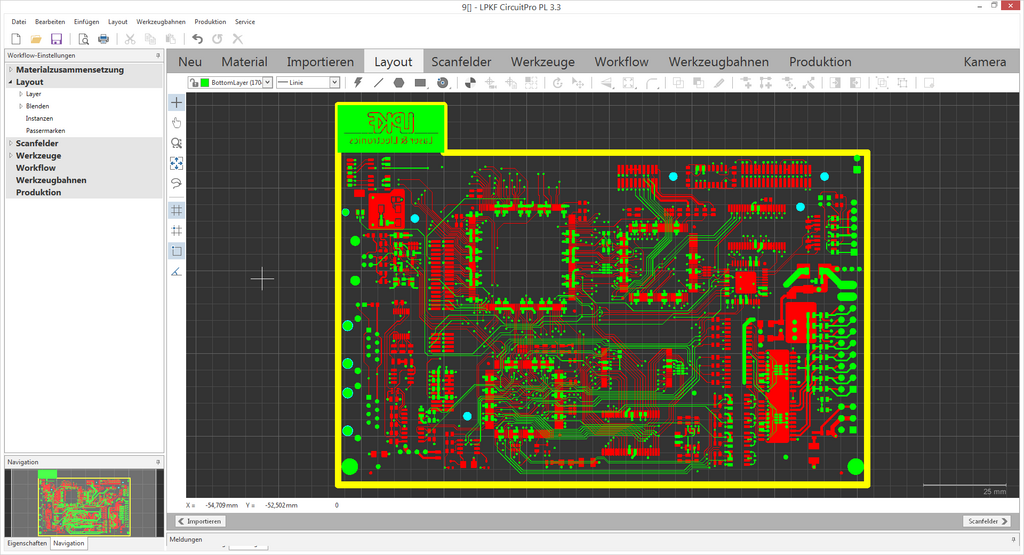Viewport: 1024px width, 555px height.
Task: Open the Linie line style dropdown
Action: pyautogui.click(x=334, y=83)
